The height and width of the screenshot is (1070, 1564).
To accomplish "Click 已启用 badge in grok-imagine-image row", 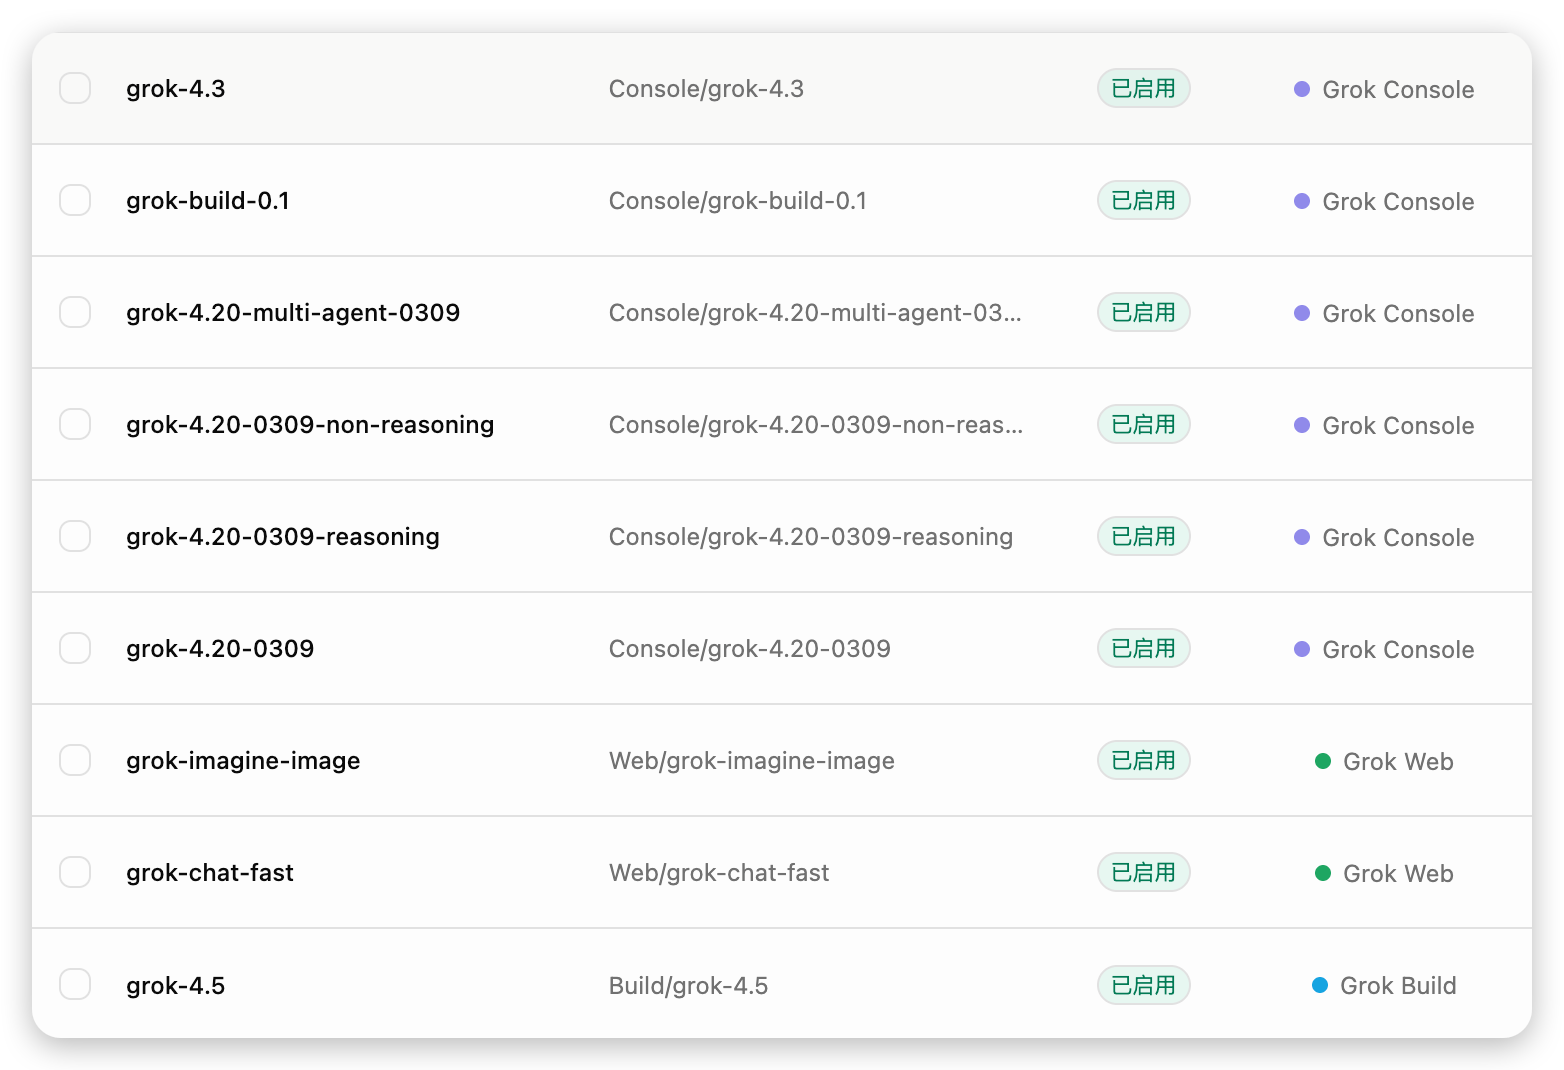I will (x=1143, y=760).
